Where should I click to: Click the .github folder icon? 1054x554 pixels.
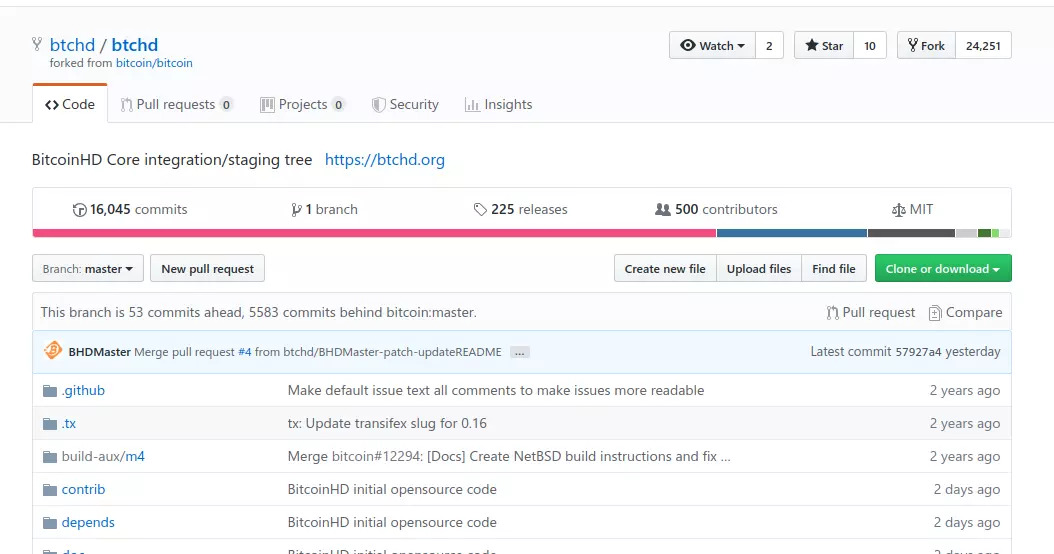pos(50,391)
